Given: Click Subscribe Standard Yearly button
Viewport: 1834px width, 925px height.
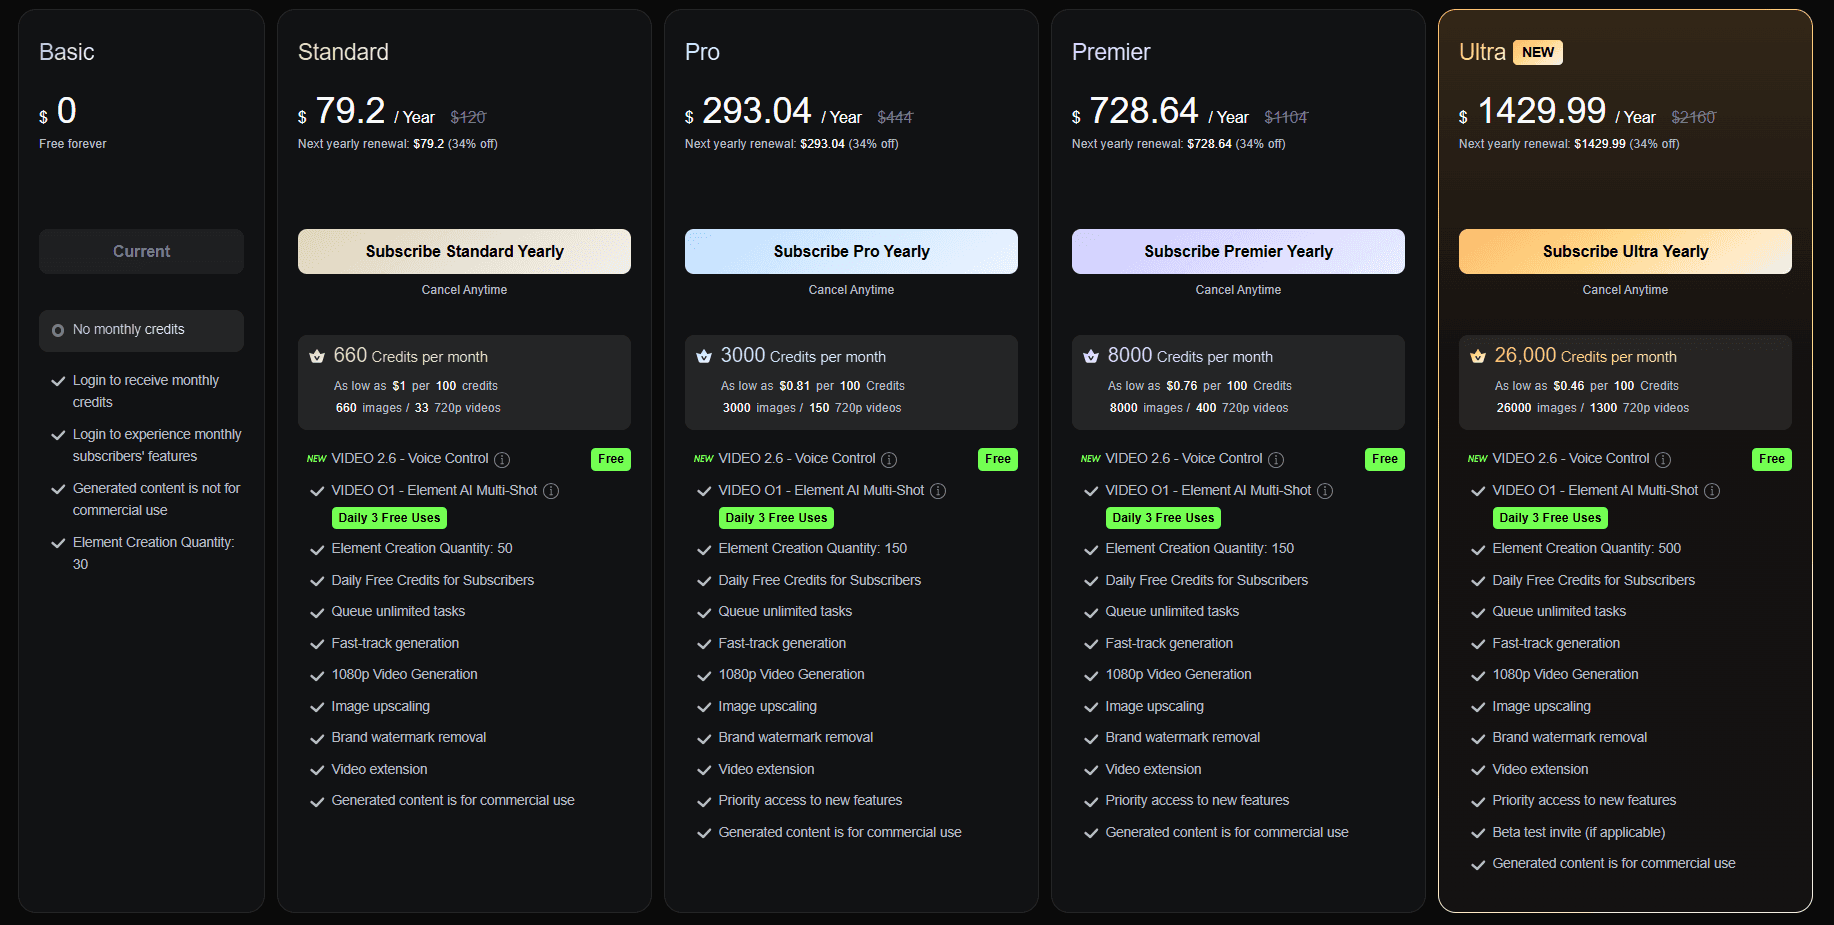Looking at the screenshot, I should point(464,252).
